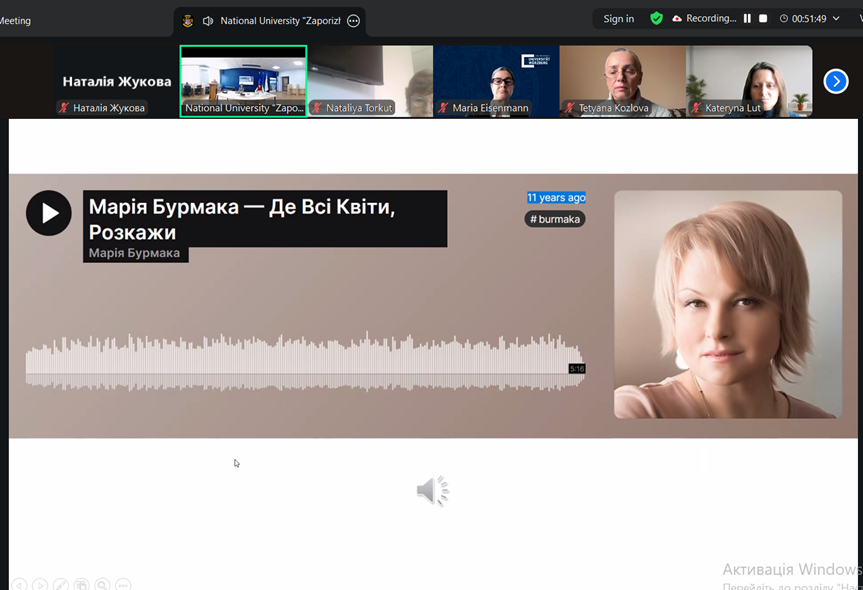Screen dimensions: 863x590
Task: Play the Марія Бурмака audio track
Action: (49, 213)
